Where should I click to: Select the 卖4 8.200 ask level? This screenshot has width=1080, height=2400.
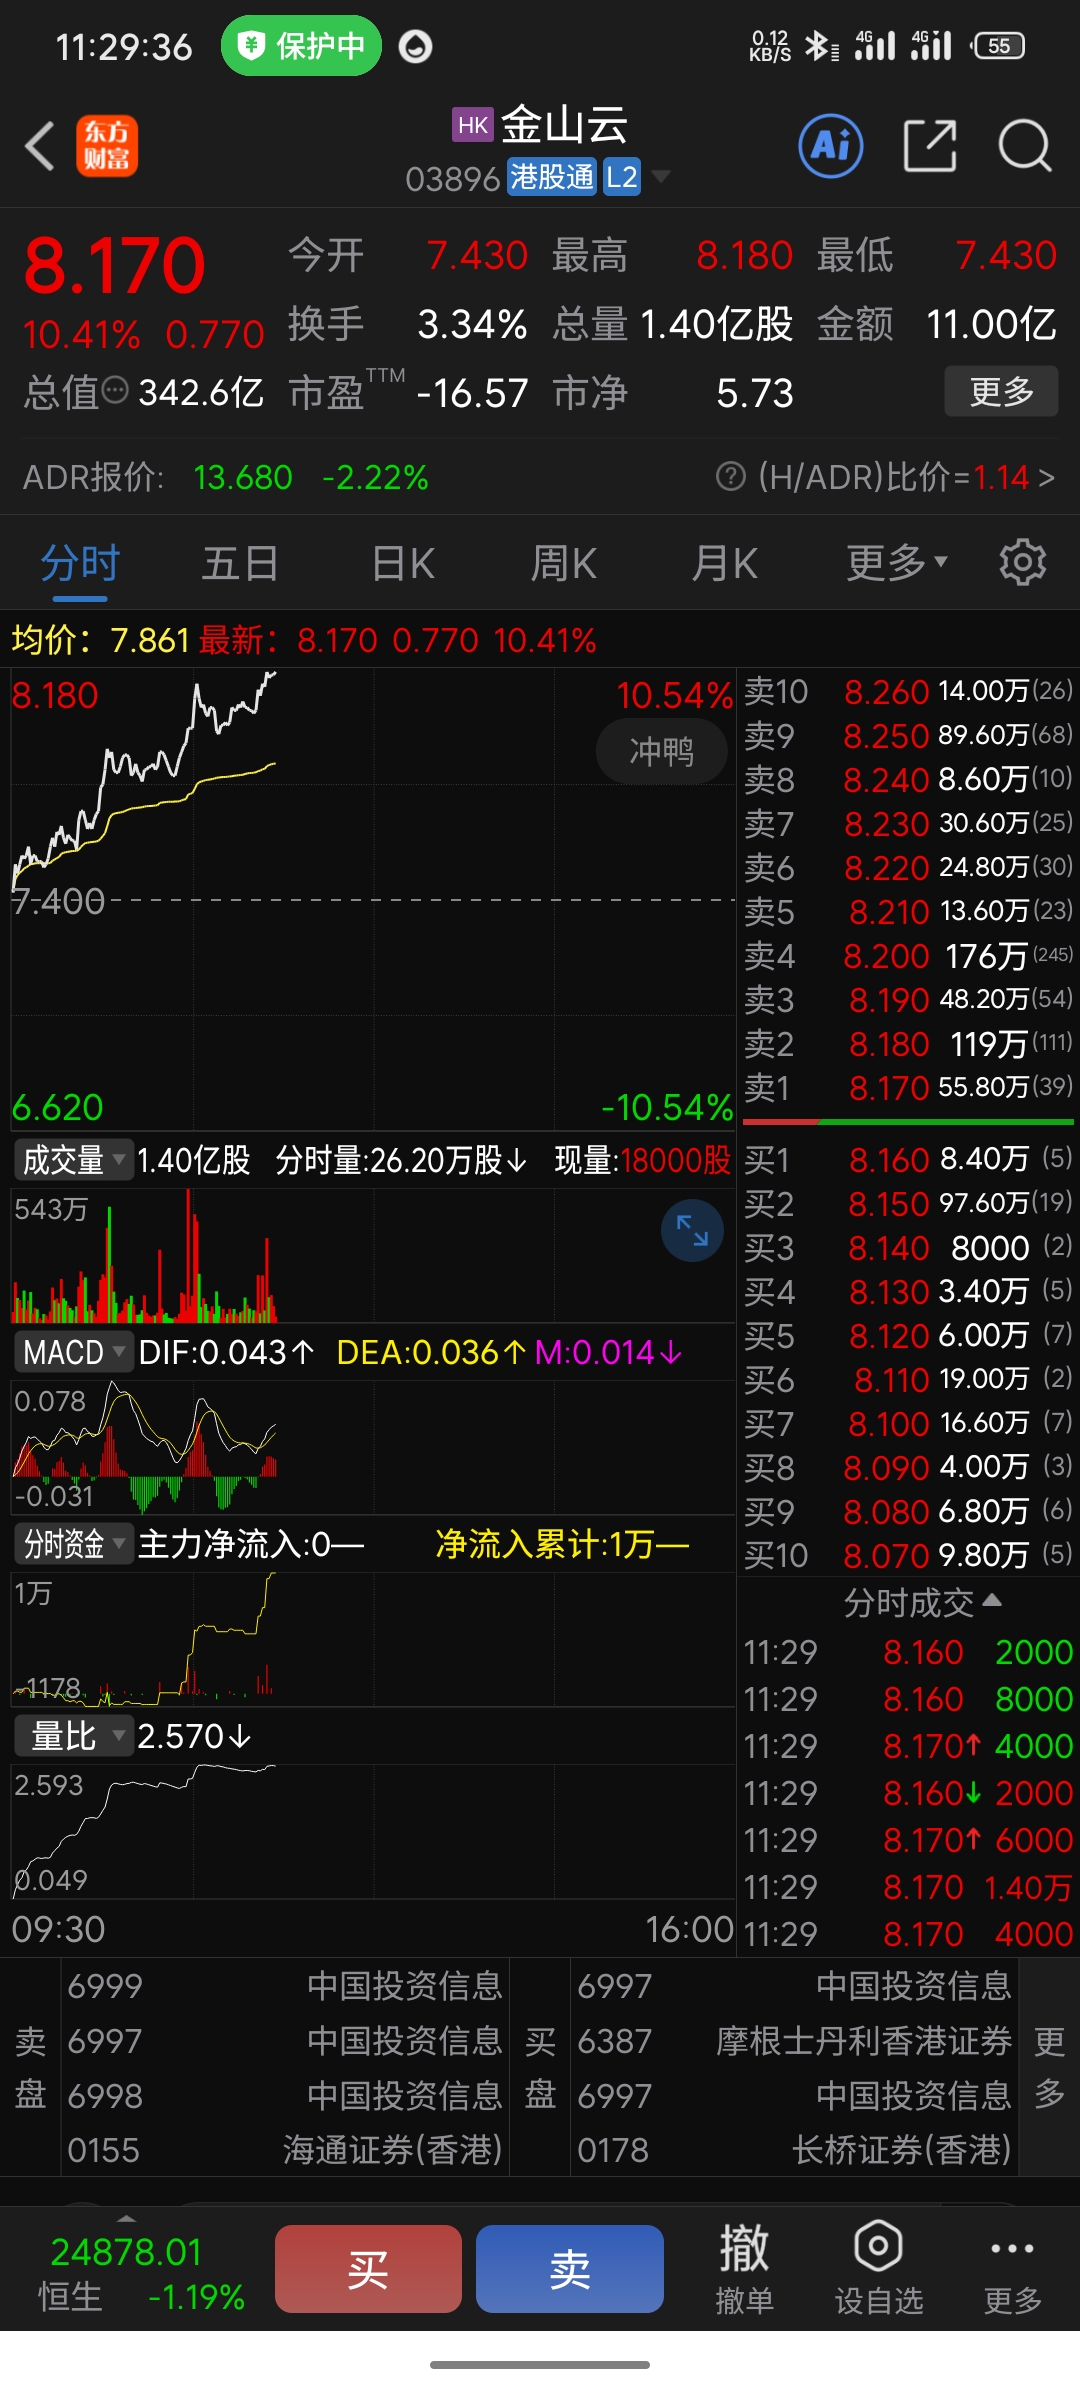(908, 956)
